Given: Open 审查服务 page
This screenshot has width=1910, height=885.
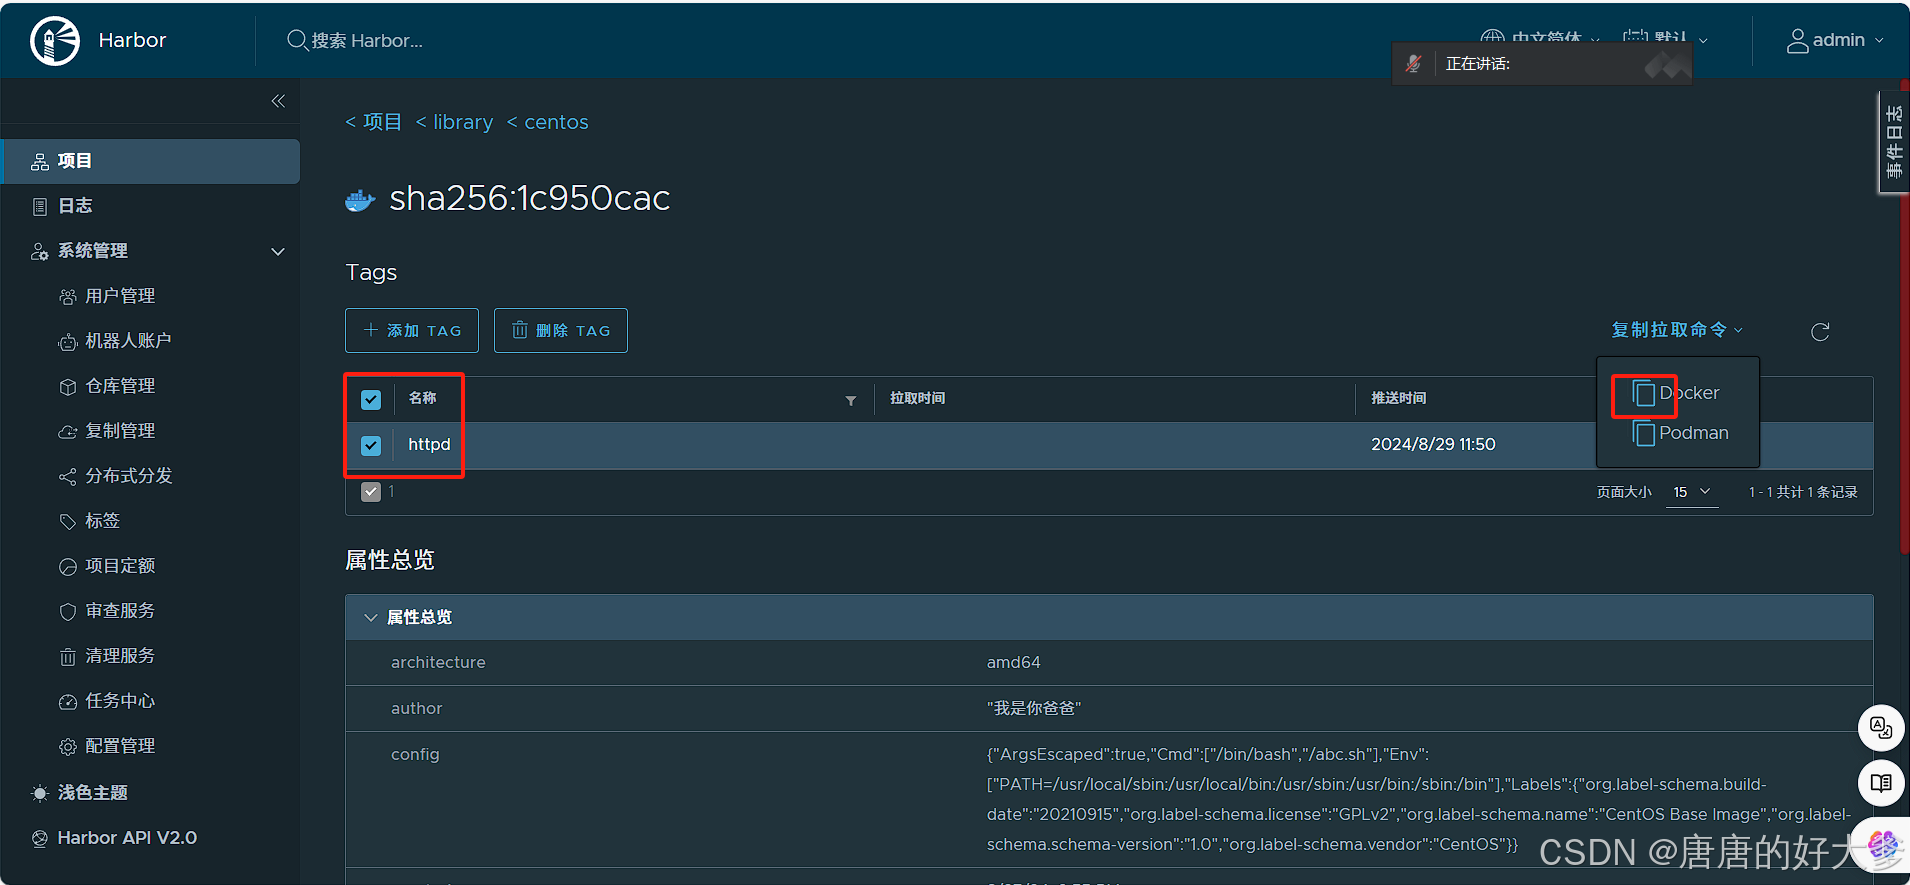Looking at the screenshot, I should click(x=120, y=611).
